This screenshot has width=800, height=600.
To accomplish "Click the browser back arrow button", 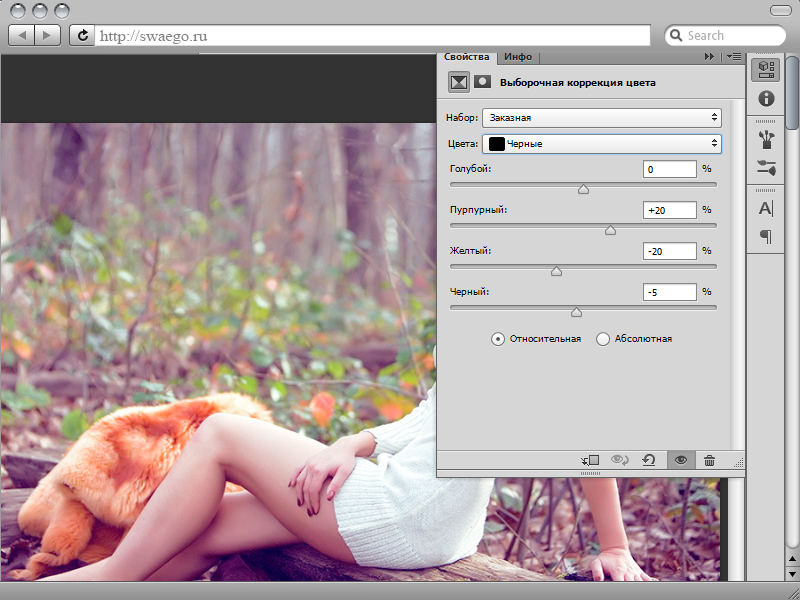I will point(21,35).
